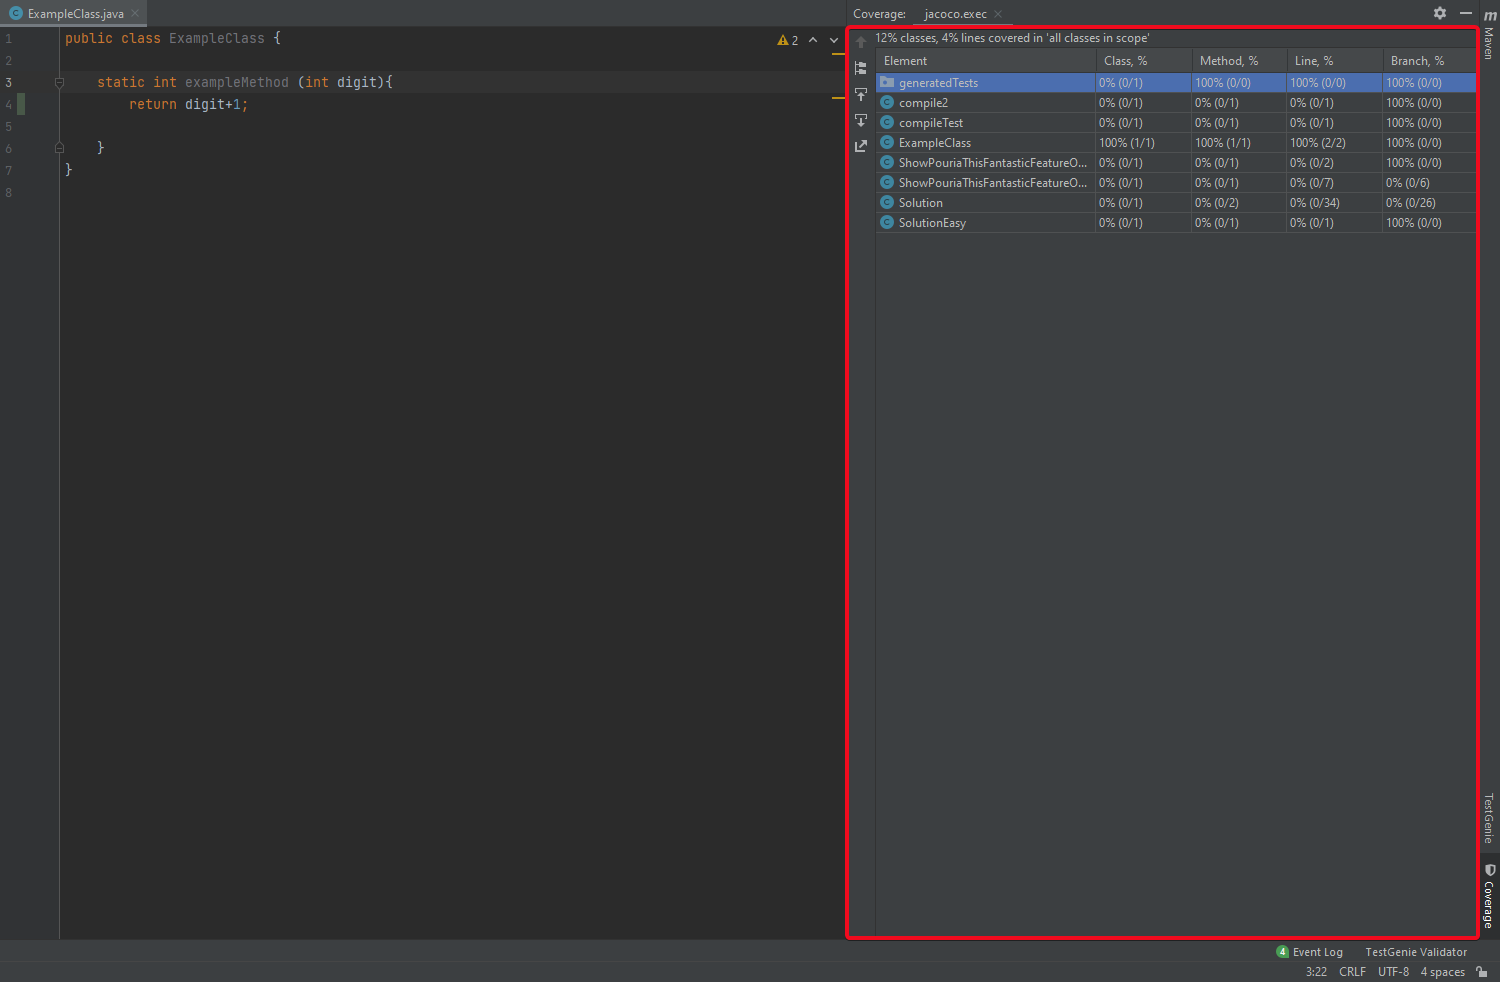
Task: Sort by the Class, % column header
Action: pyautogui.click(x=1144, y=61)
